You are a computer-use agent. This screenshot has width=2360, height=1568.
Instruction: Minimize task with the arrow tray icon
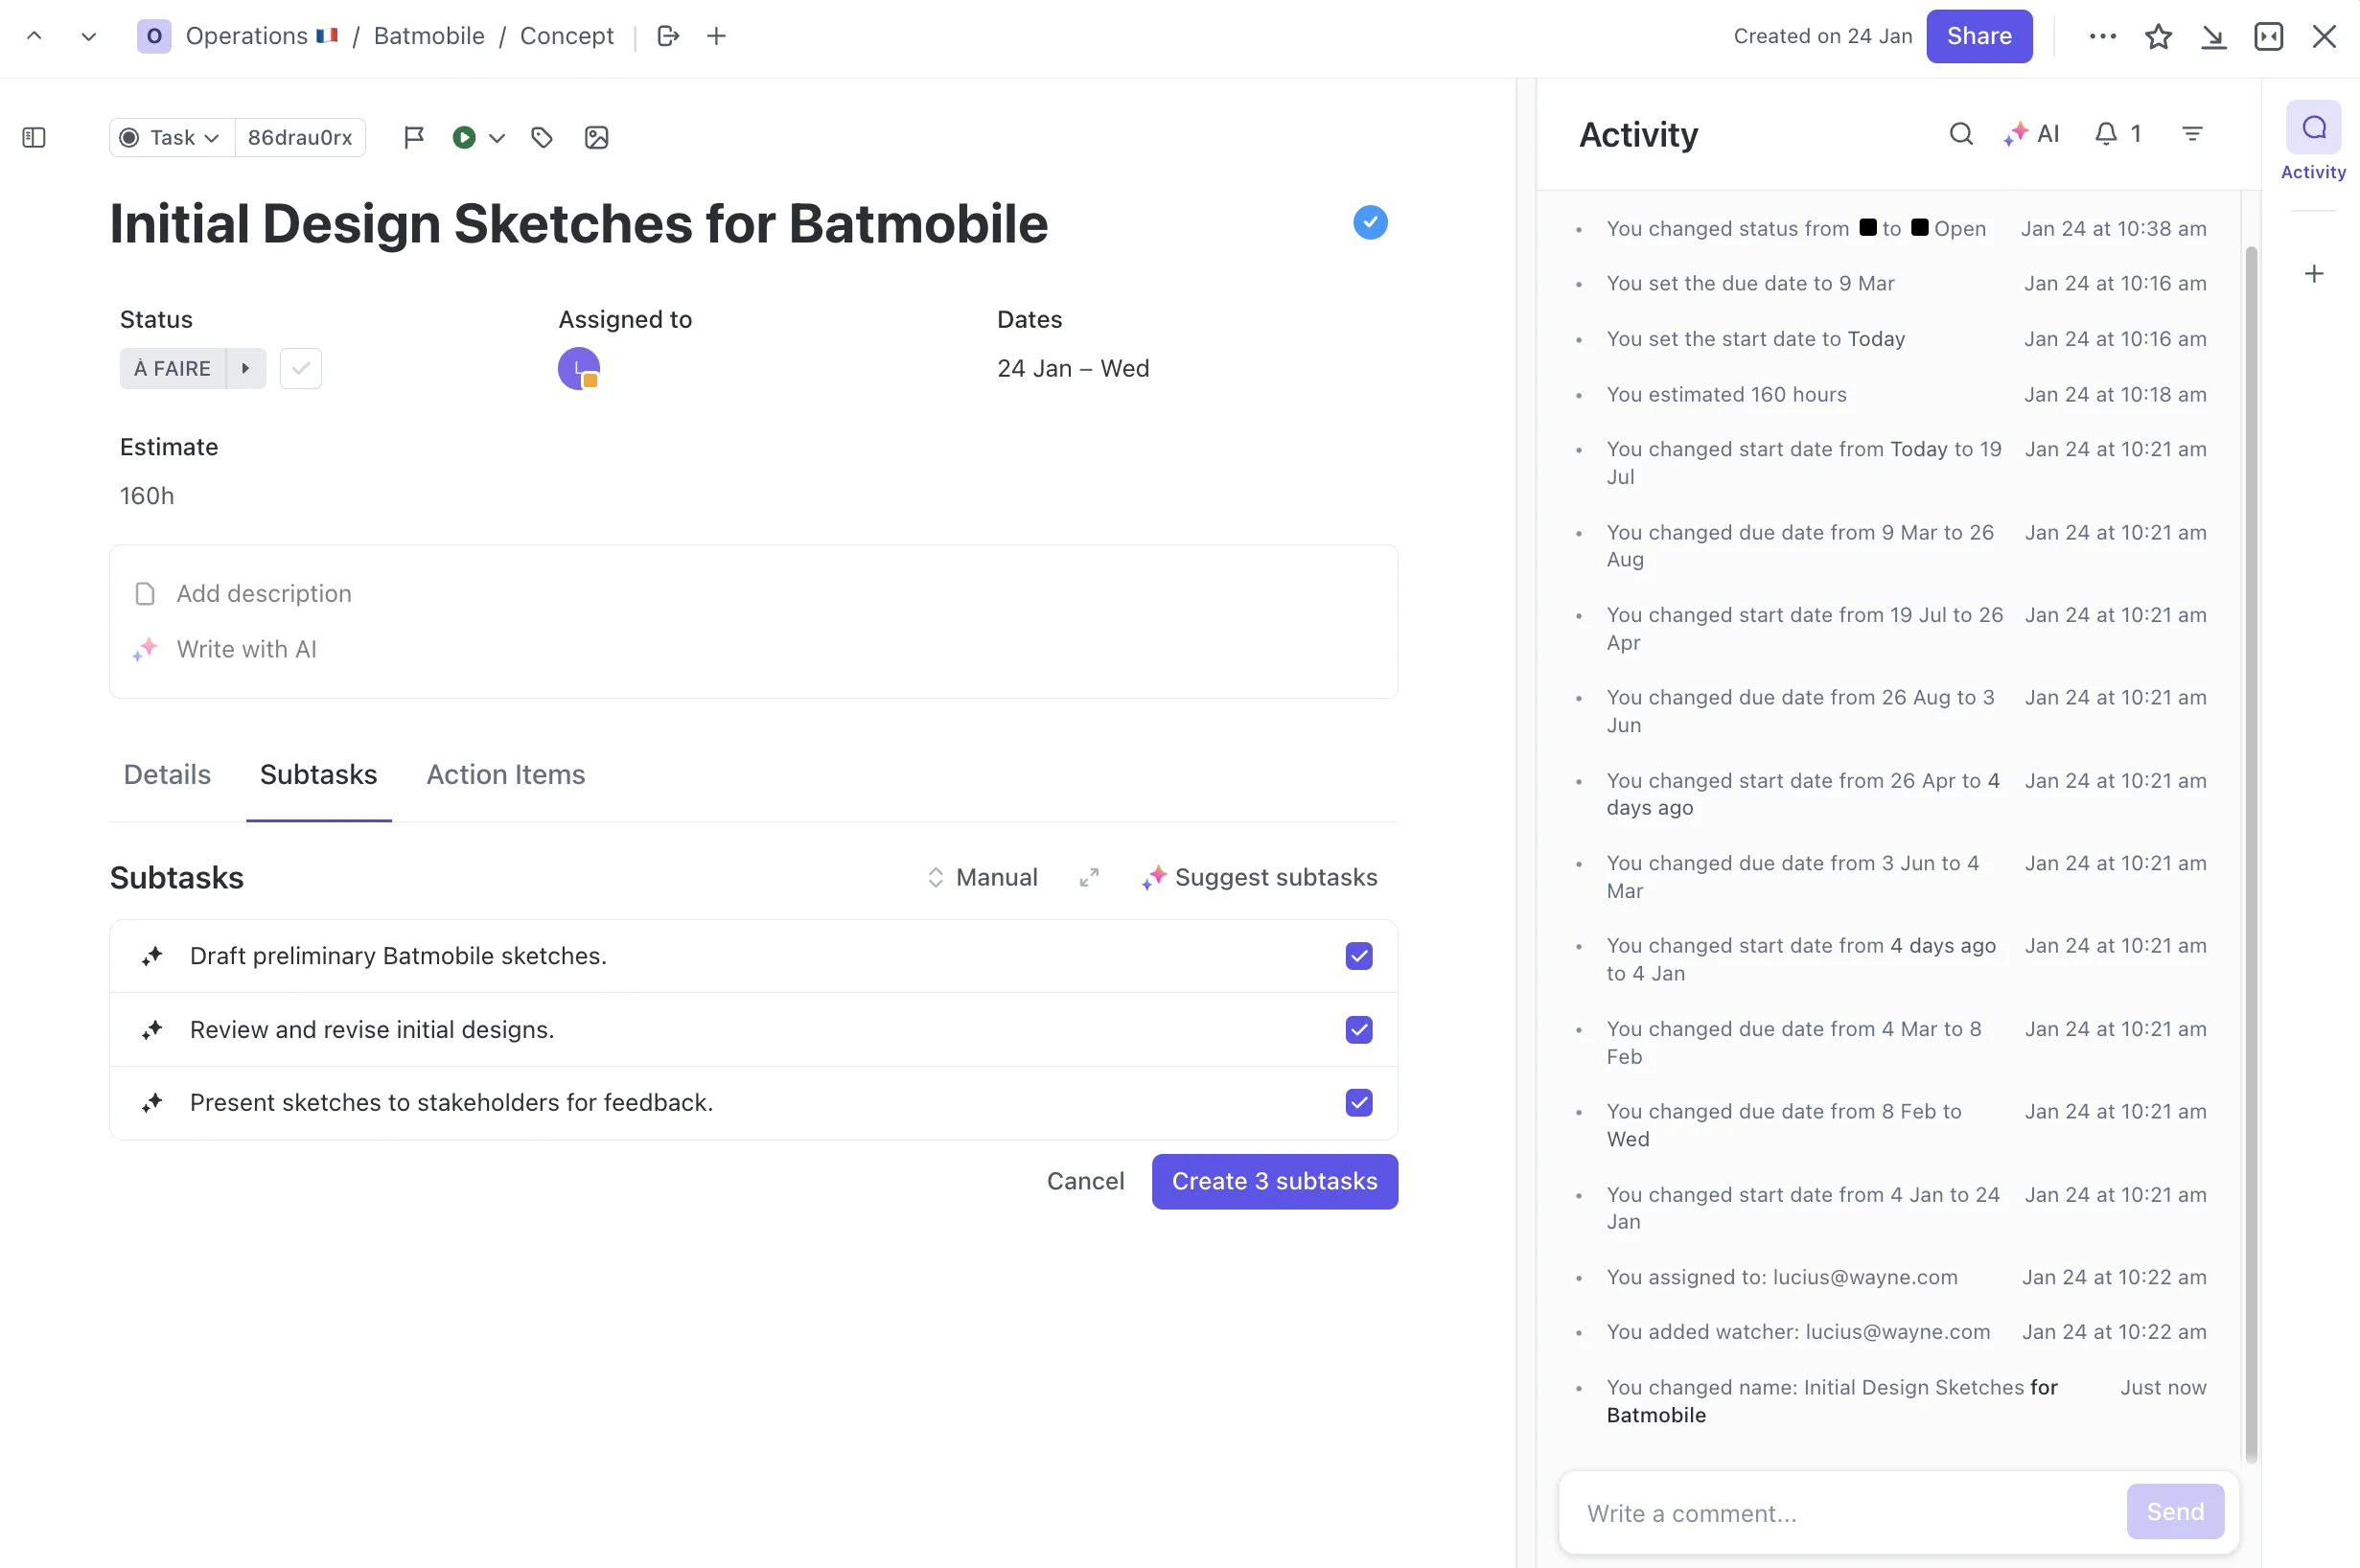[x=2213, y=36]
